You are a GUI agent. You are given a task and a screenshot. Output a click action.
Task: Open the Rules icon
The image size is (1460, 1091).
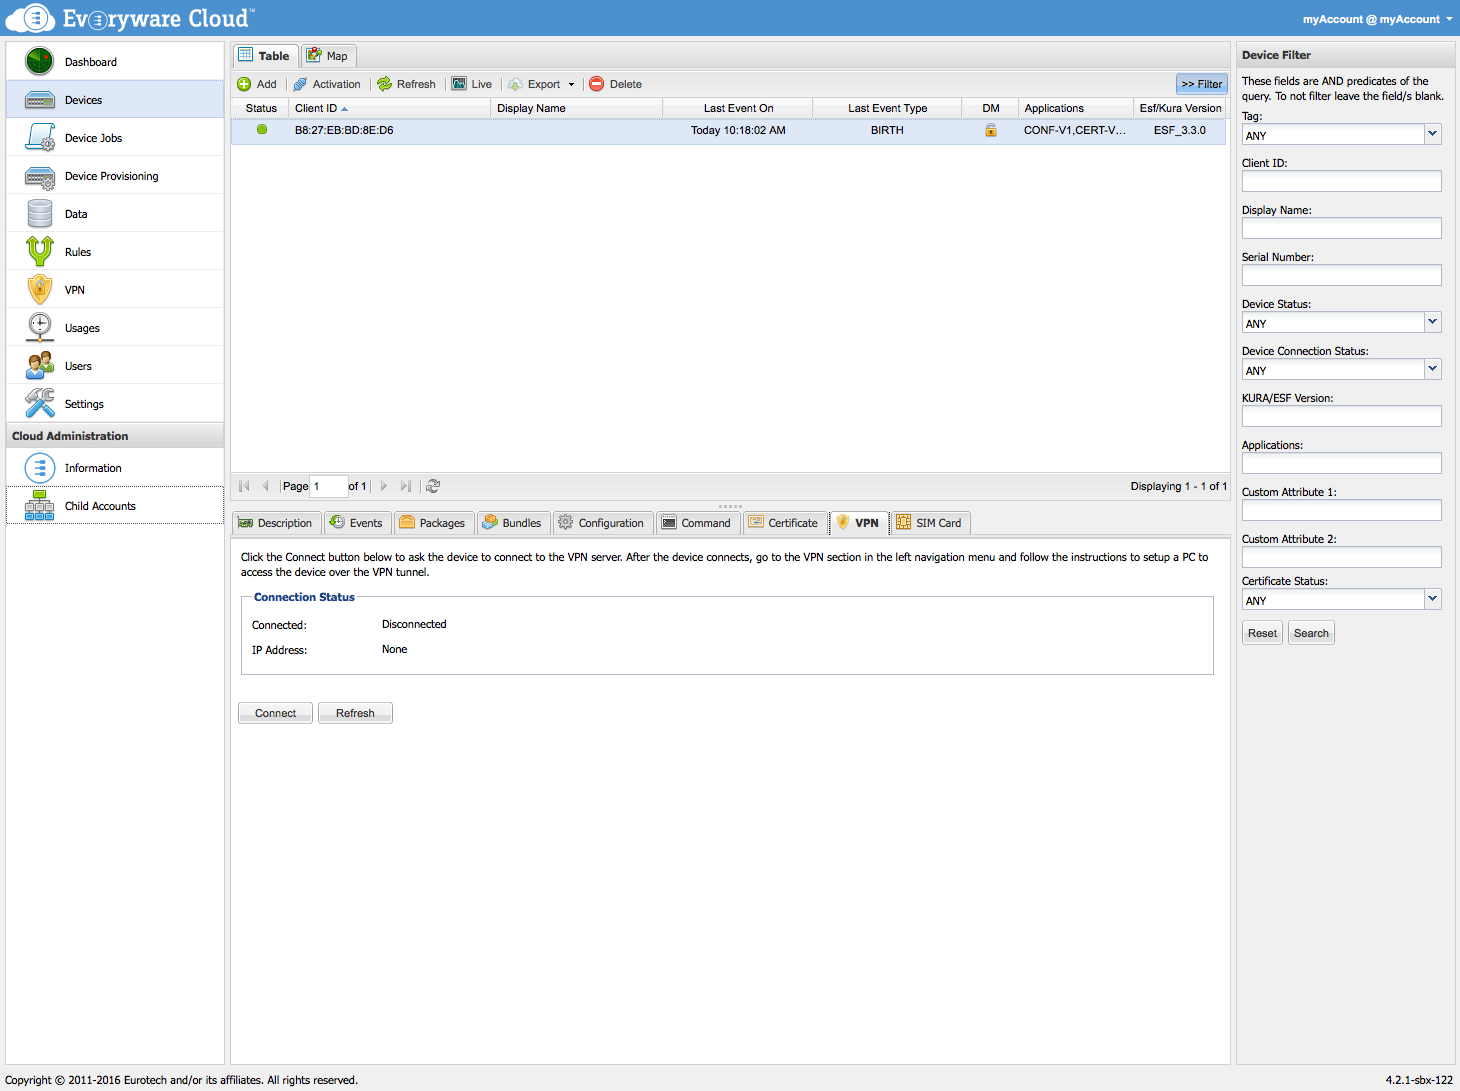(x=40, y=252)
